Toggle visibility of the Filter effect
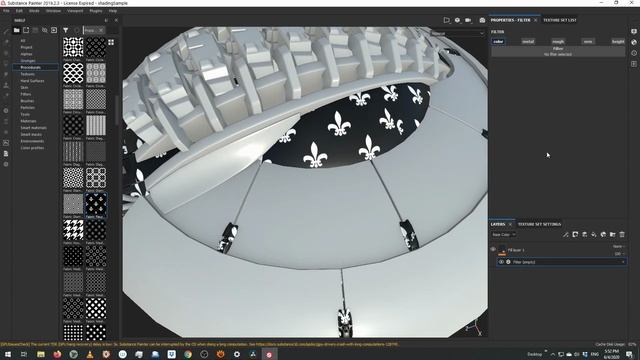Screen dimensions: 640x360 pyautogui.click(x=501, y=262)
